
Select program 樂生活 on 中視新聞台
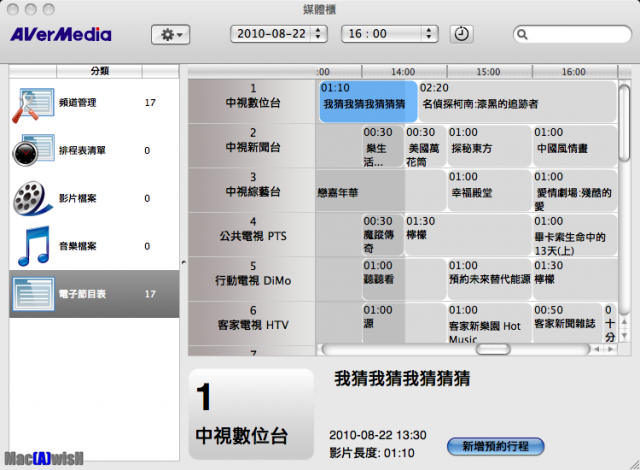383,146
